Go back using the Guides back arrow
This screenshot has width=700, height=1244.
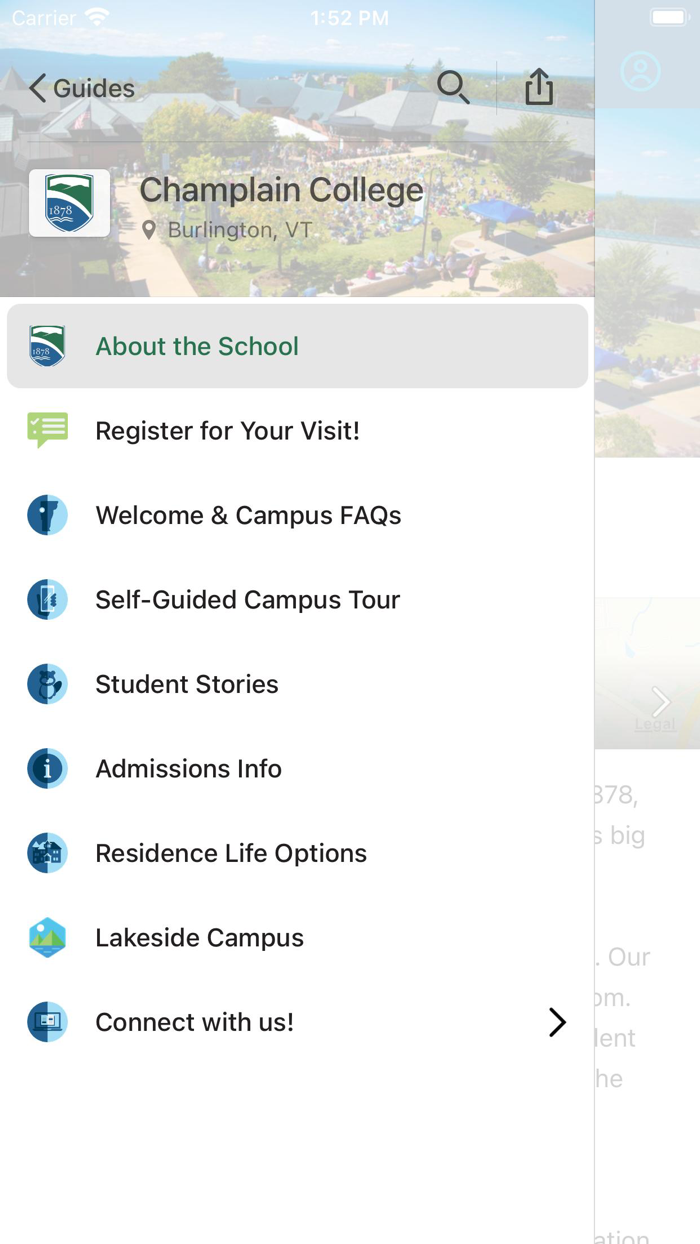pyautogui.click(x=37, y=88)
